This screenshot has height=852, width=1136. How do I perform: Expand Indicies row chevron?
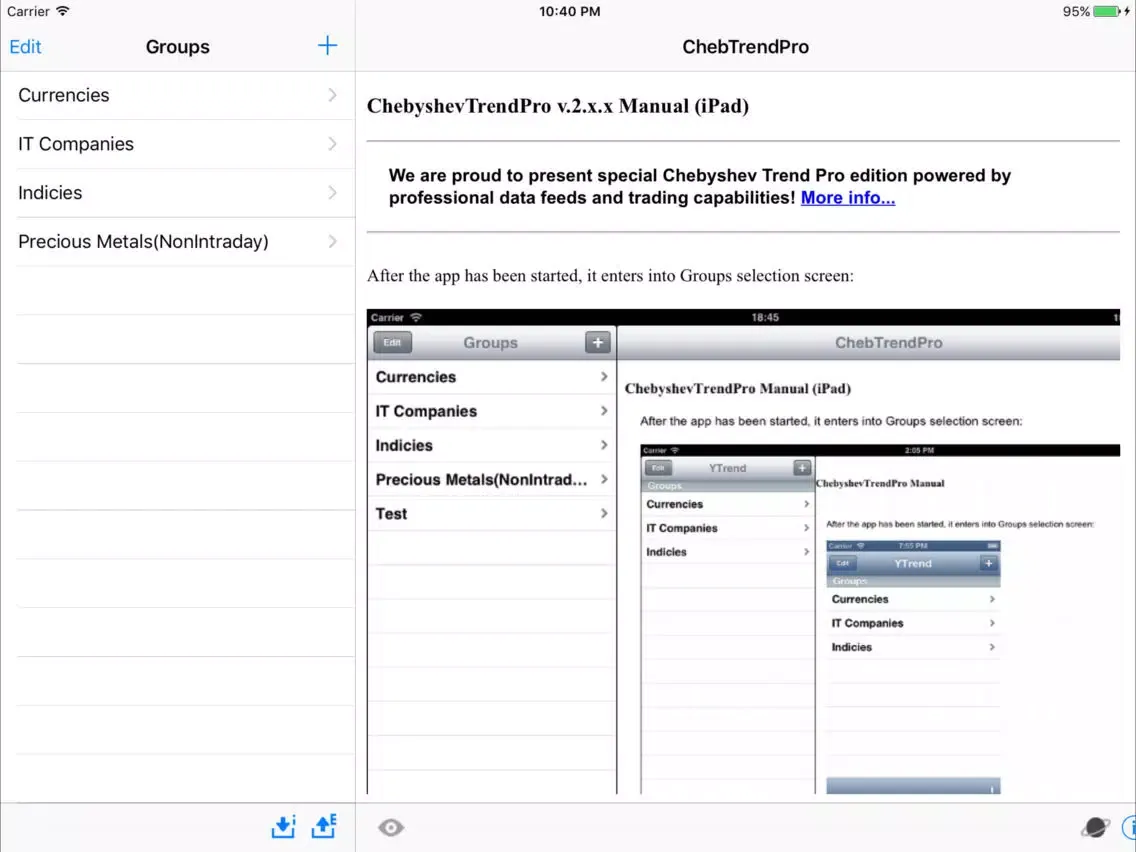pos(333,192)
